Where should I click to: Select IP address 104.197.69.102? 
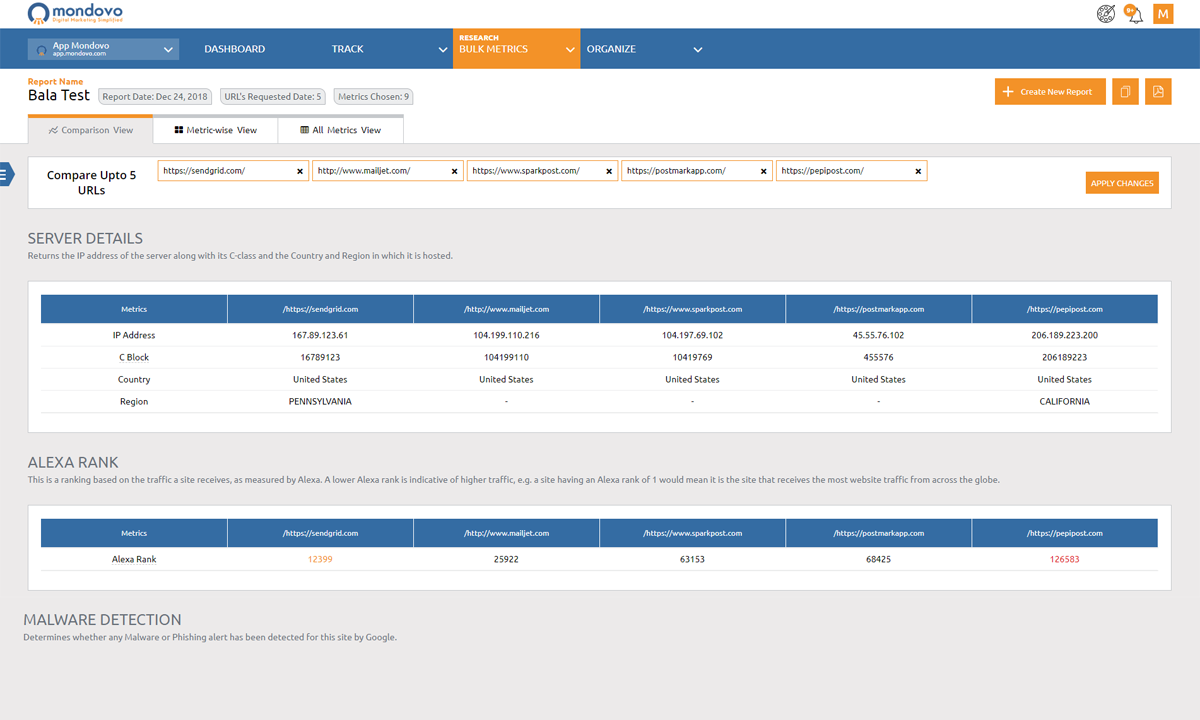pyautogui.click(x=692, y=335)
